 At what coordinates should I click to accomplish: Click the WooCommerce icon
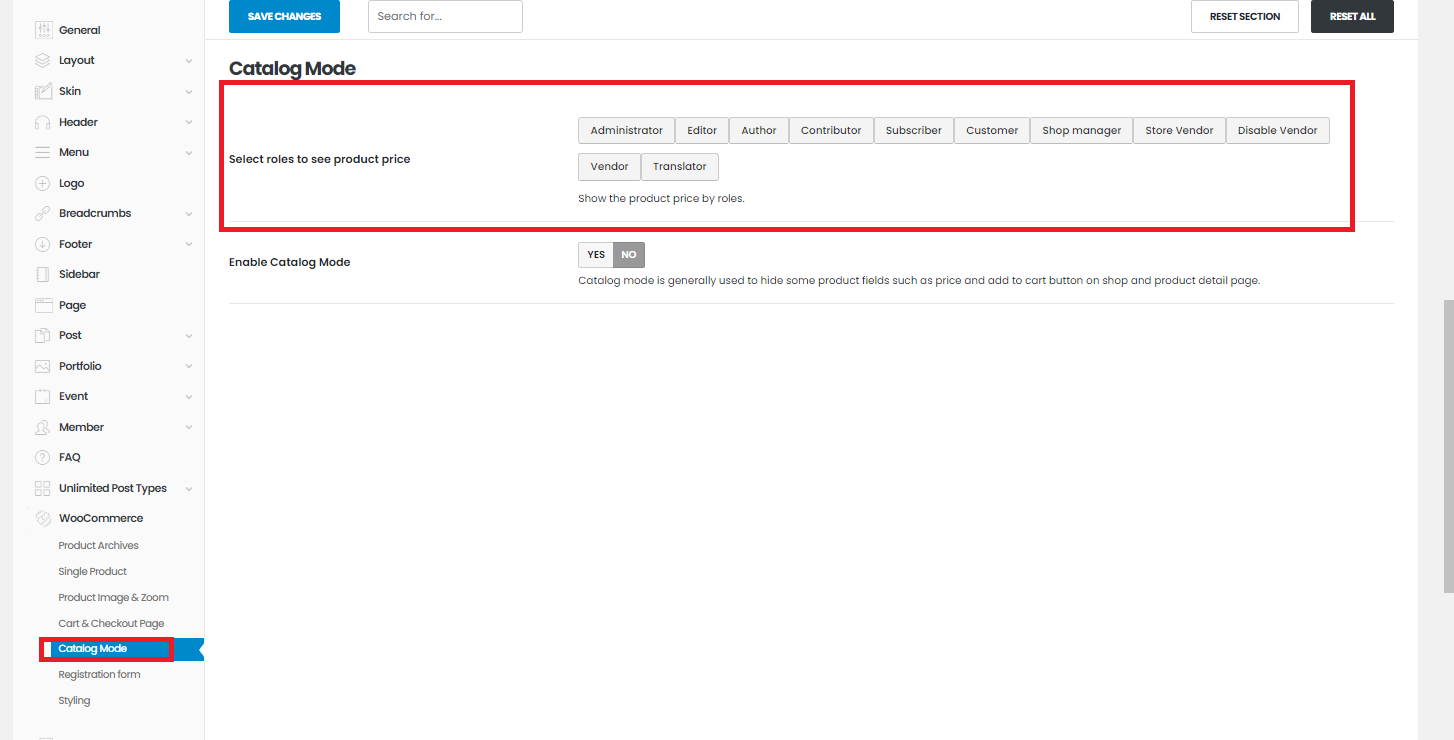tap(43, 518)
